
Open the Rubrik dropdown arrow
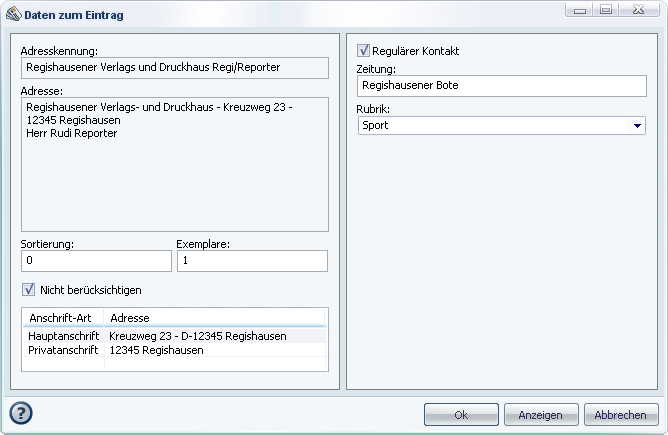[x=638, y=126]
